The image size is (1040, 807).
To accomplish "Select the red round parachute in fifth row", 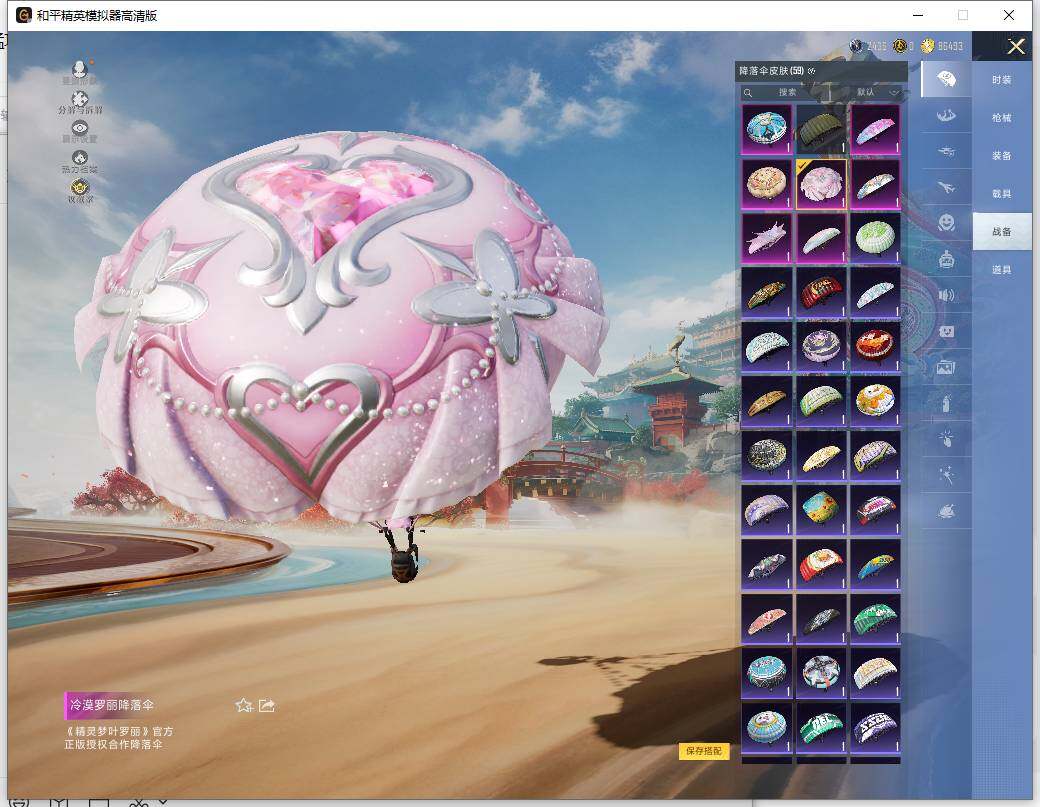I will point(875,347).
